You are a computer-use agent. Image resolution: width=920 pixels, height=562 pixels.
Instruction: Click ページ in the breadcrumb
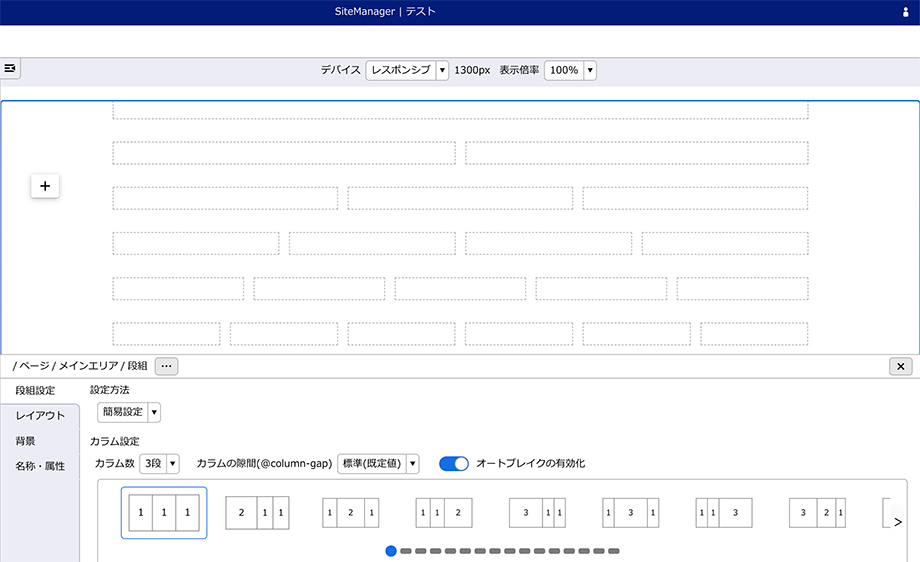(x=35, y=366)
